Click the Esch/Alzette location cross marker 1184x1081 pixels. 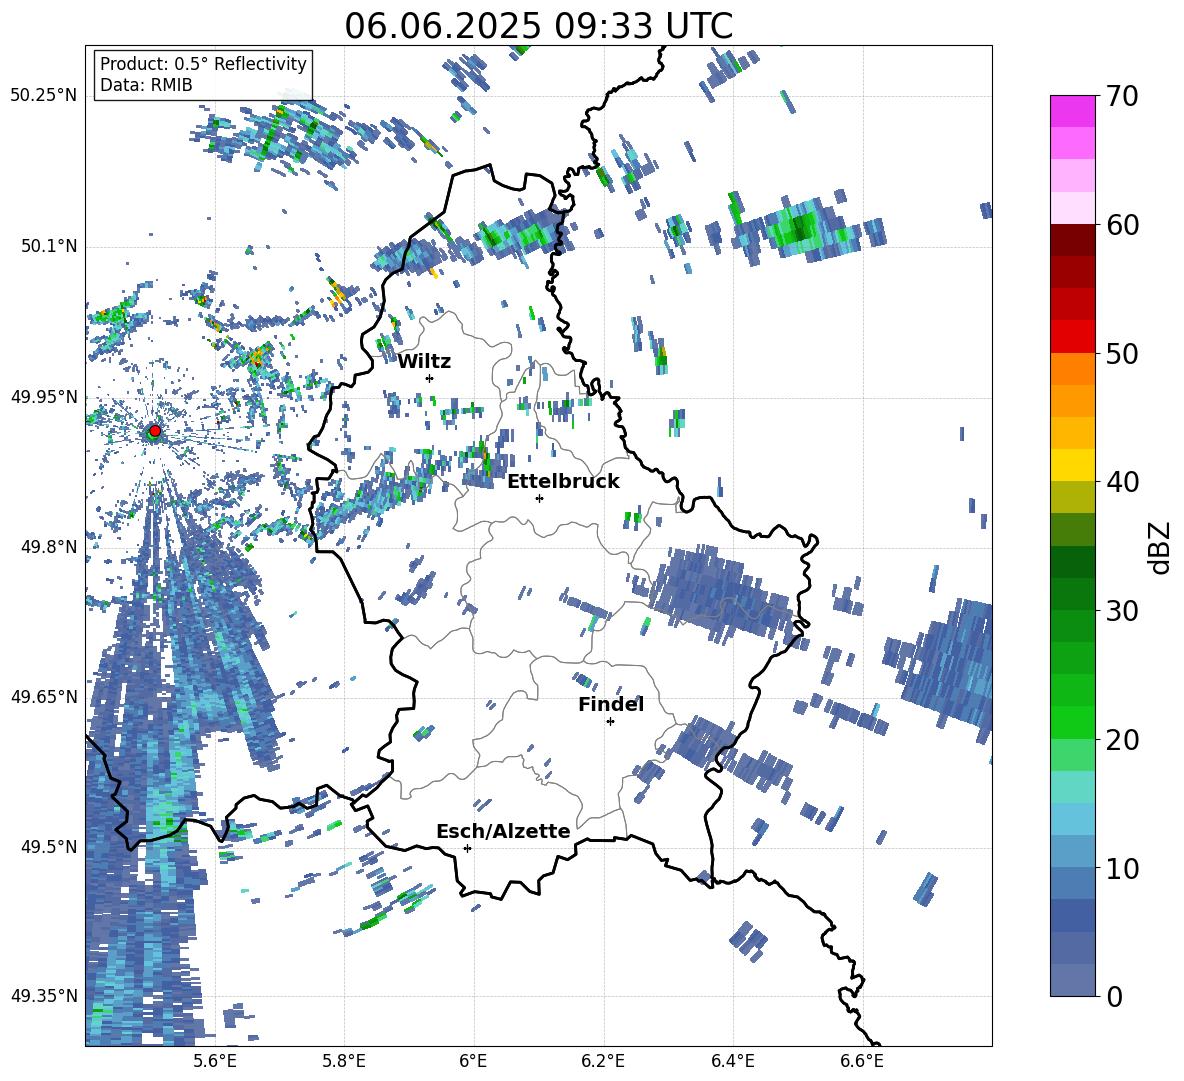467,848
